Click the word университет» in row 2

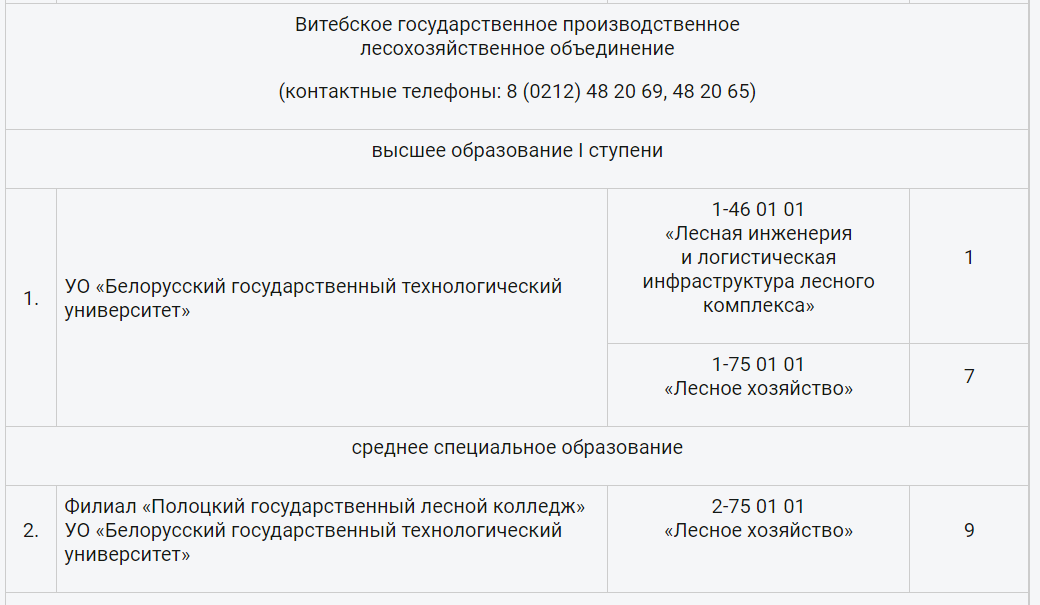pos(127,555)
